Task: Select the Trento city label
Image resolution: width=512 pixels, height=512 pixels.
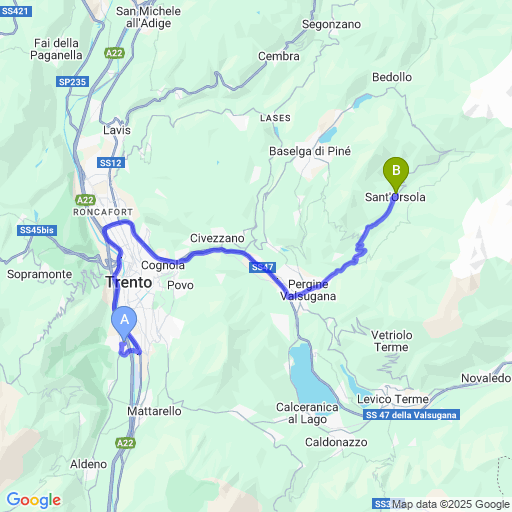Action: [x=129, y=282]
